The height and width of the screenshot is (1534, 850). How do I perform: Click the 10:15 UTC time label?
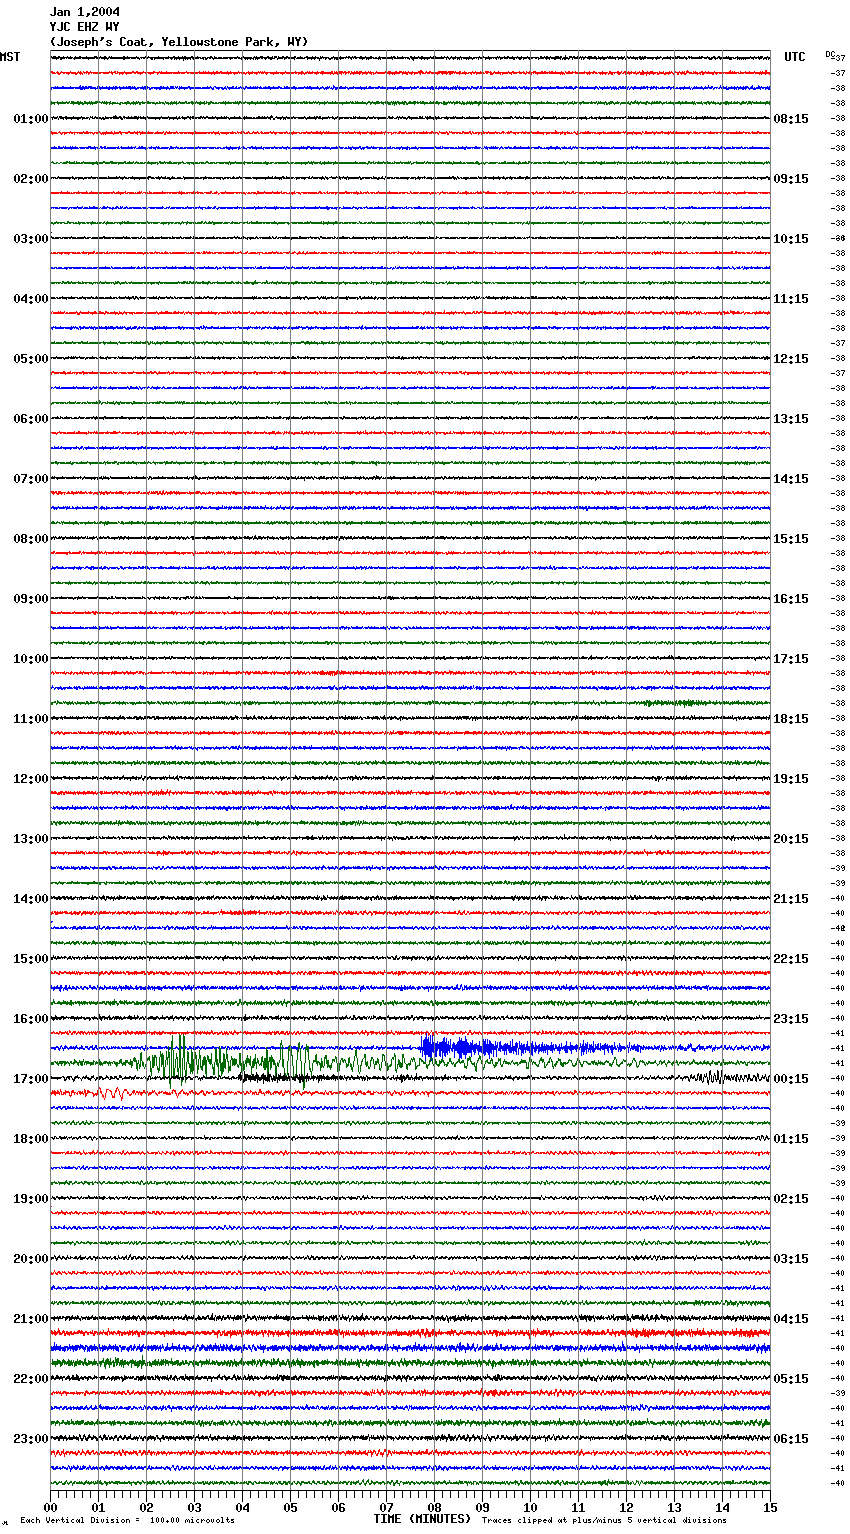coord(791,239)
